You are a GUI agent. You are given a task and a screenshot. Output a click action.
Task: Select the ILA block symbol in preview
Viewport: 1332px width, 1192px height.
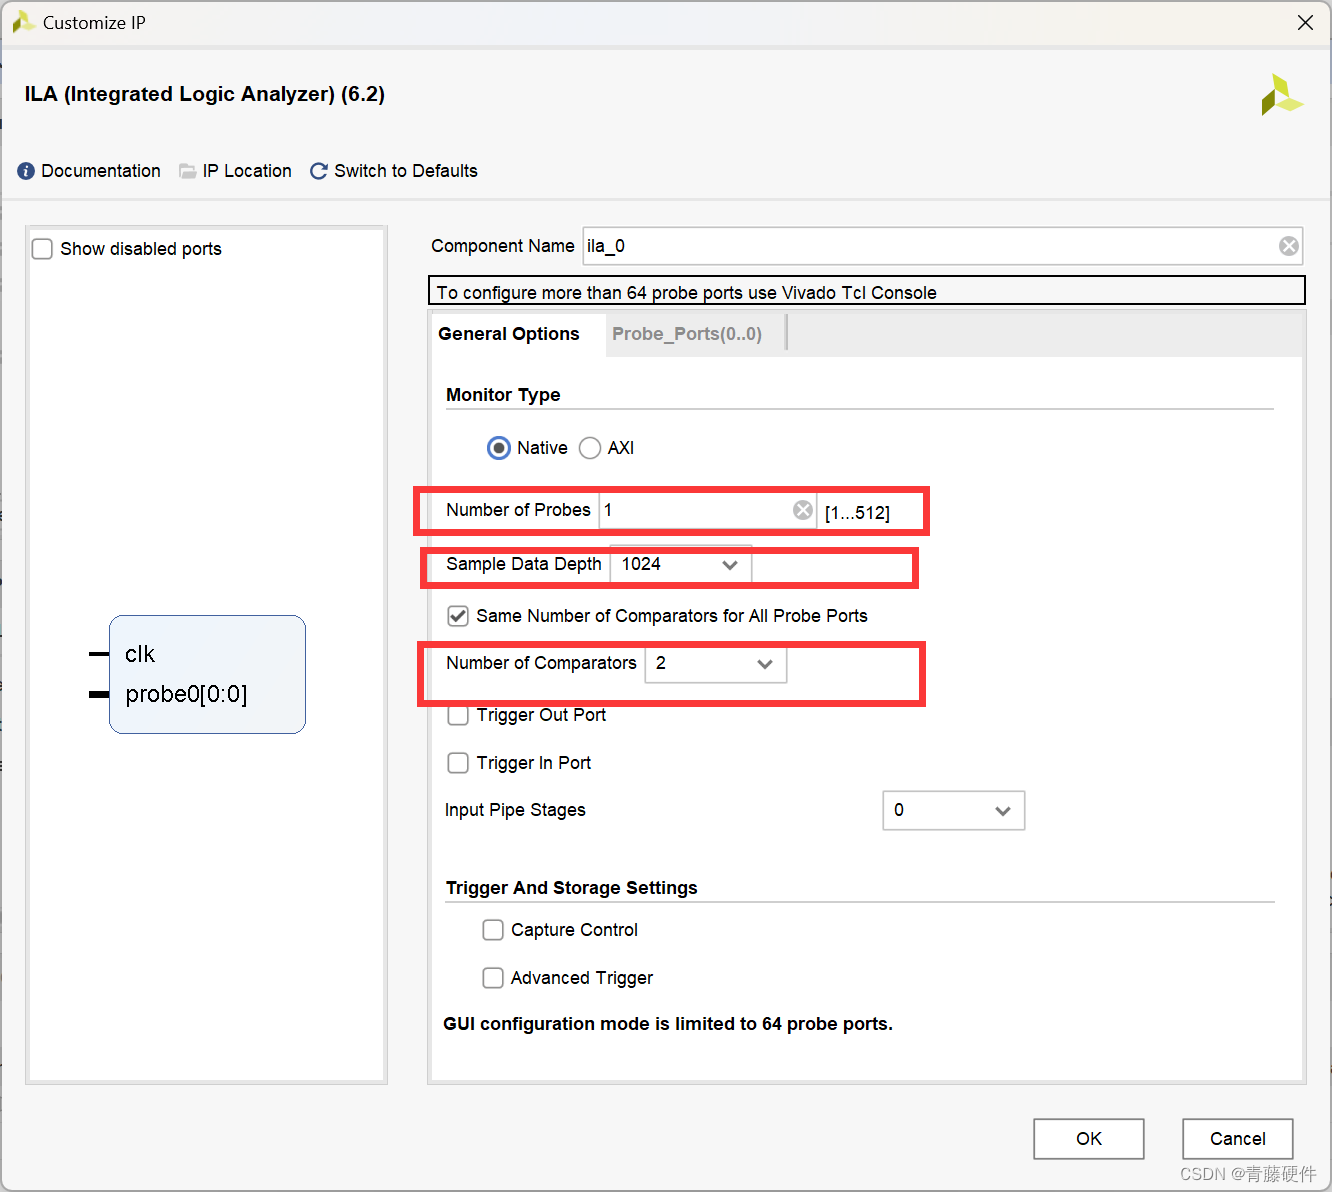click(207, 674)
